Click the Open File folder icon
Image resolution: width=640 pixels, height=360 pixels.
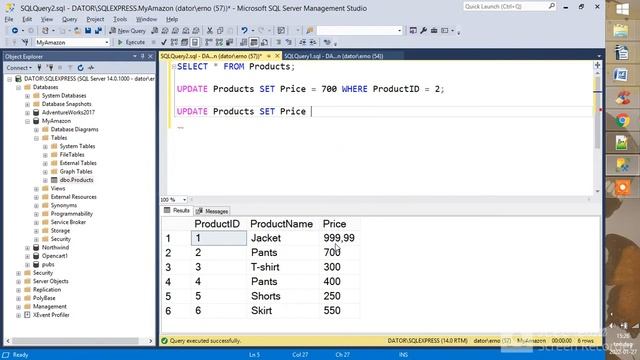pyautogui.click(x=77, y=31)
